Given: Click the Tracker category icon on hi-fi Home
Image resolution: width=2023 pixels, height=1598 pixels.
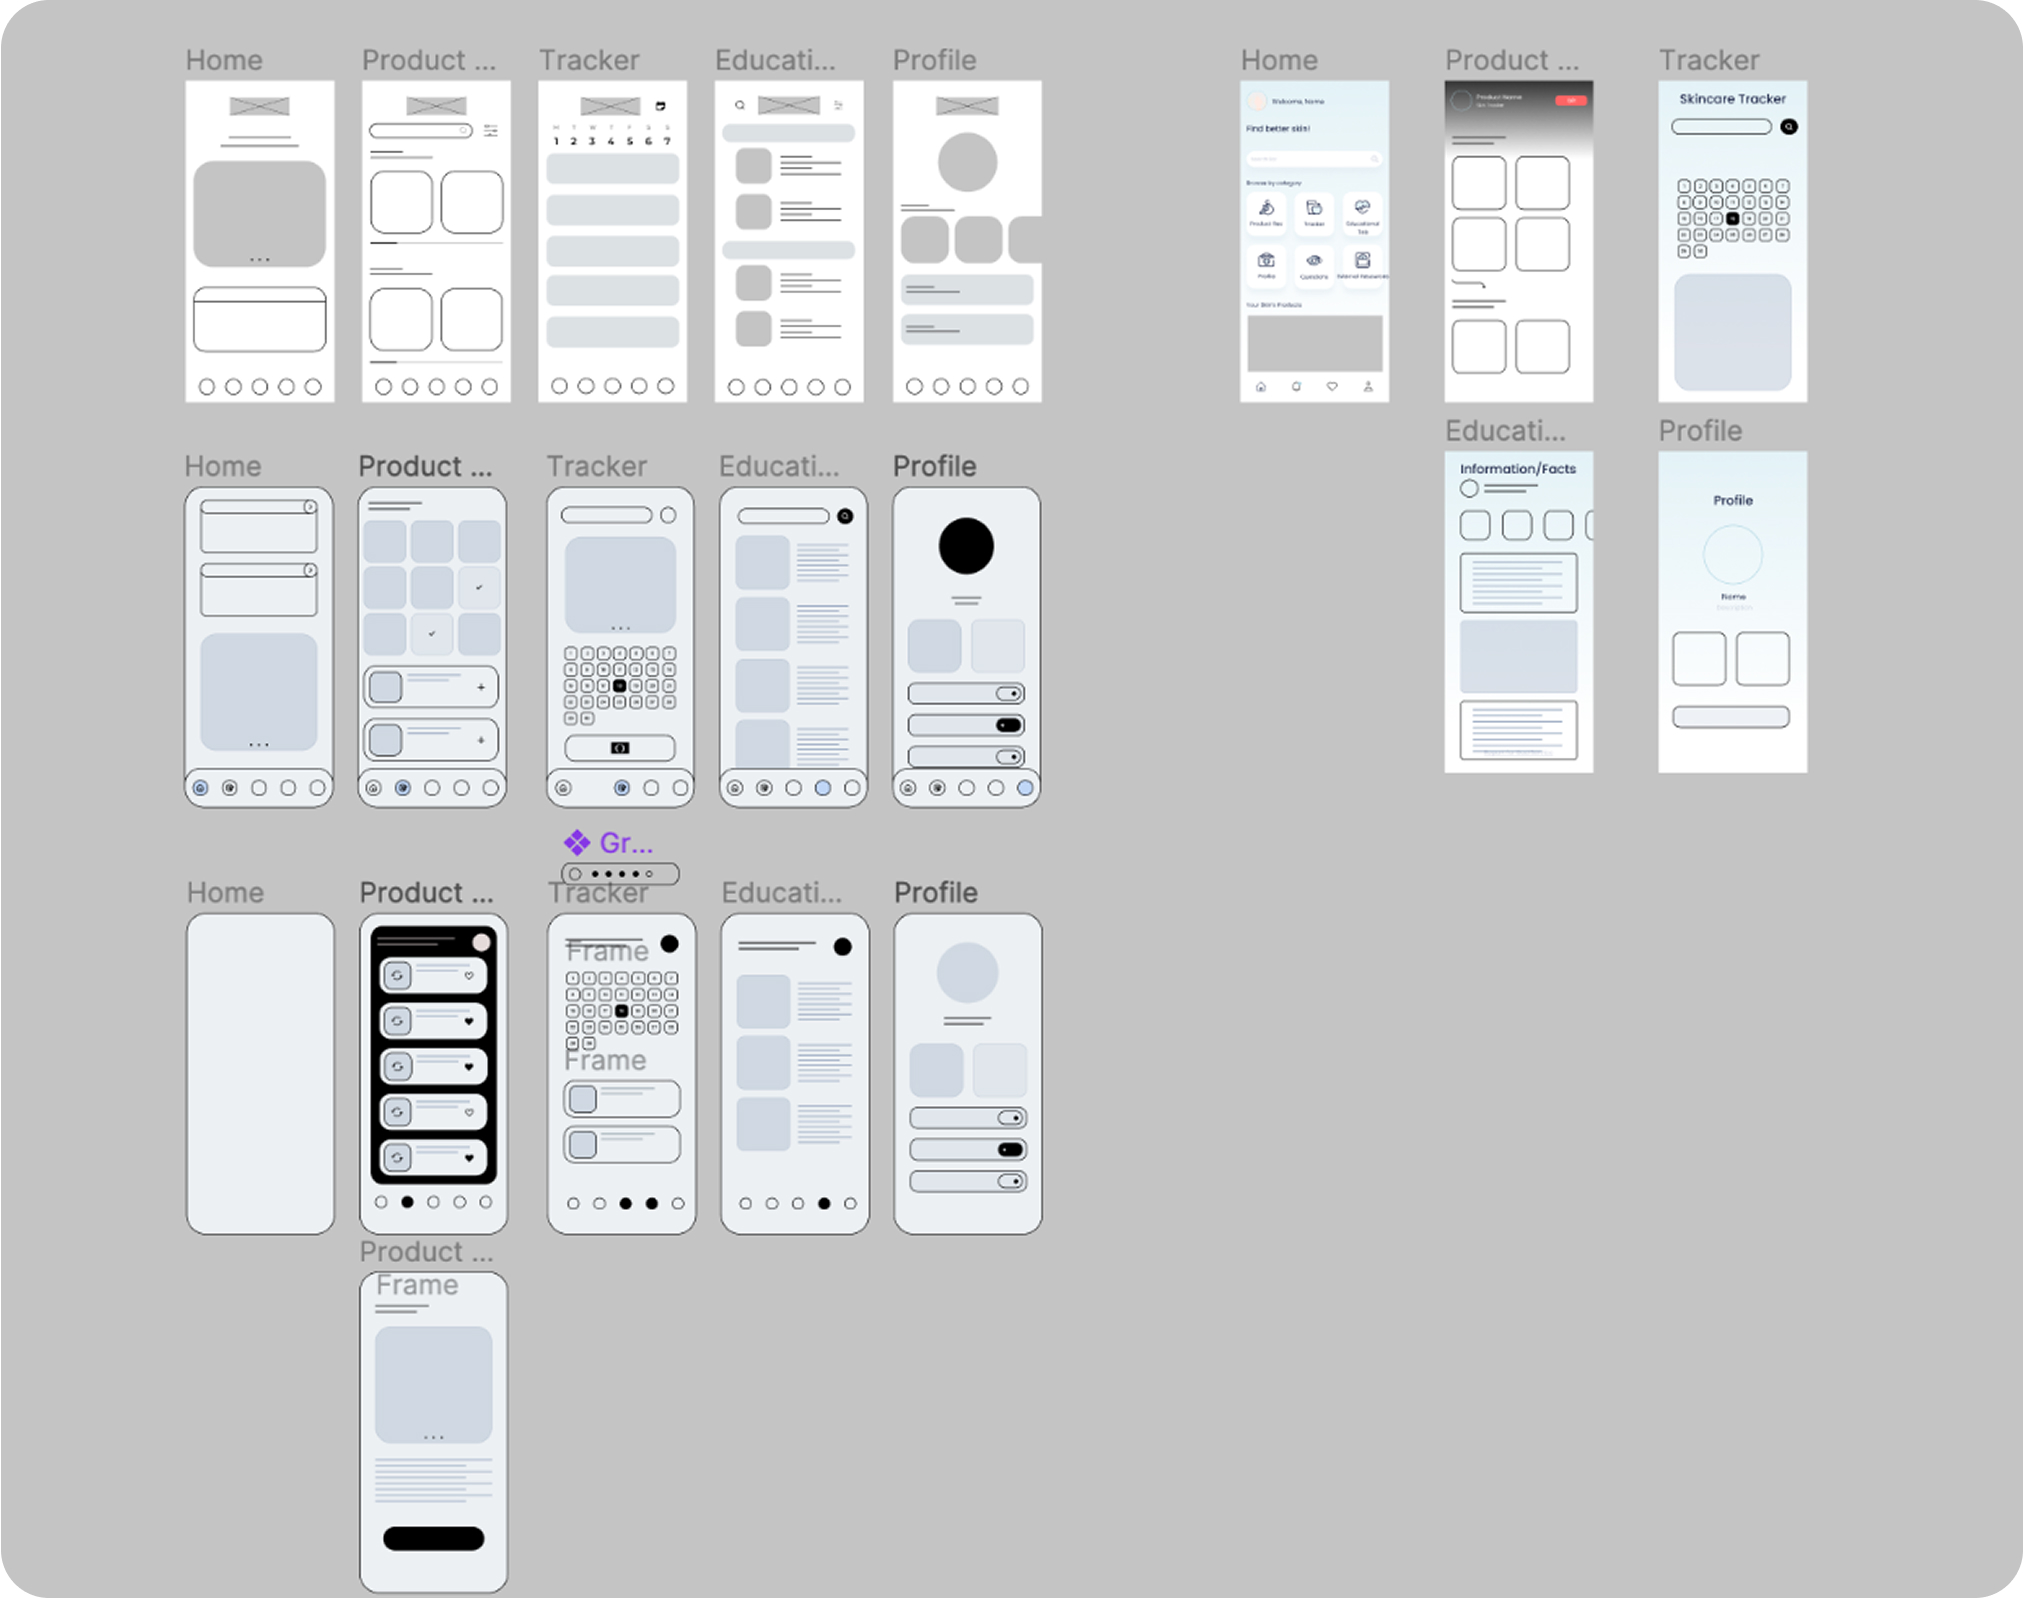Looking at the screenshot, I should [x=1314, y=209].
